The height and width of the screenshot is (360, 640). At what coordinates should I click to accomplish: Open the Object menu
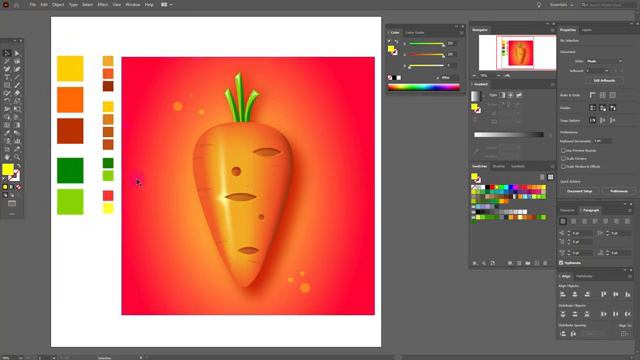pos(58,5)
